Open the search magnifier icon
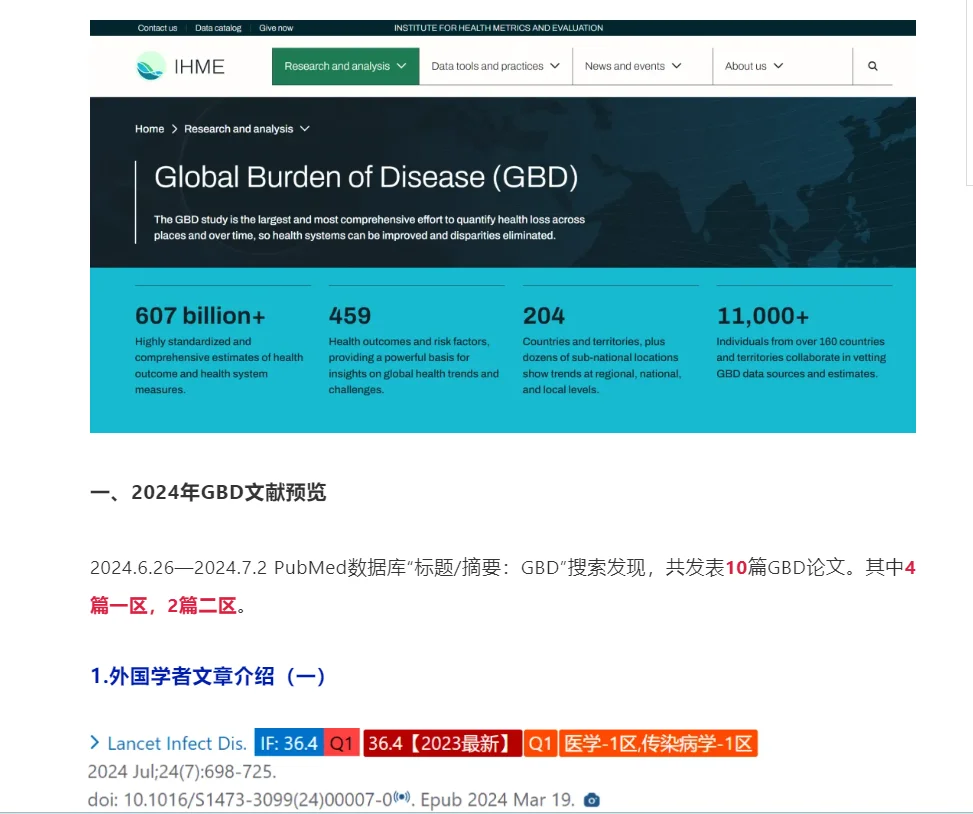 pos(872,66)
